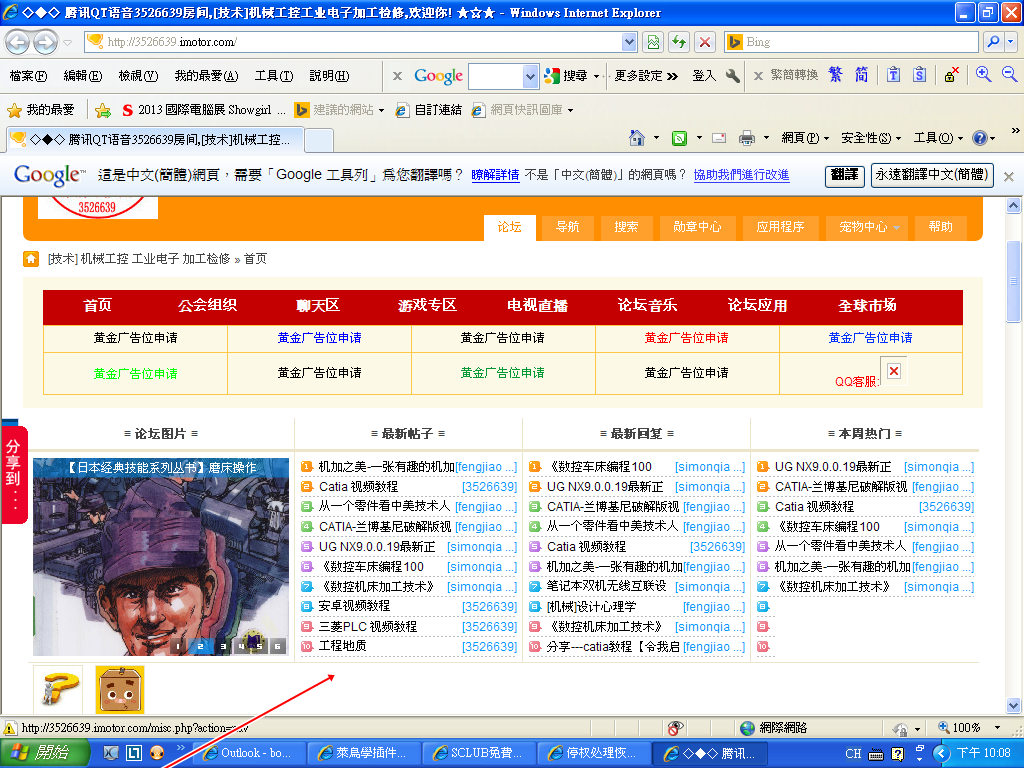This screenshot has width=1024, height=768.
Task: Close the 繁簡轉換 toolbar with its X
Action: pos(758,76)
